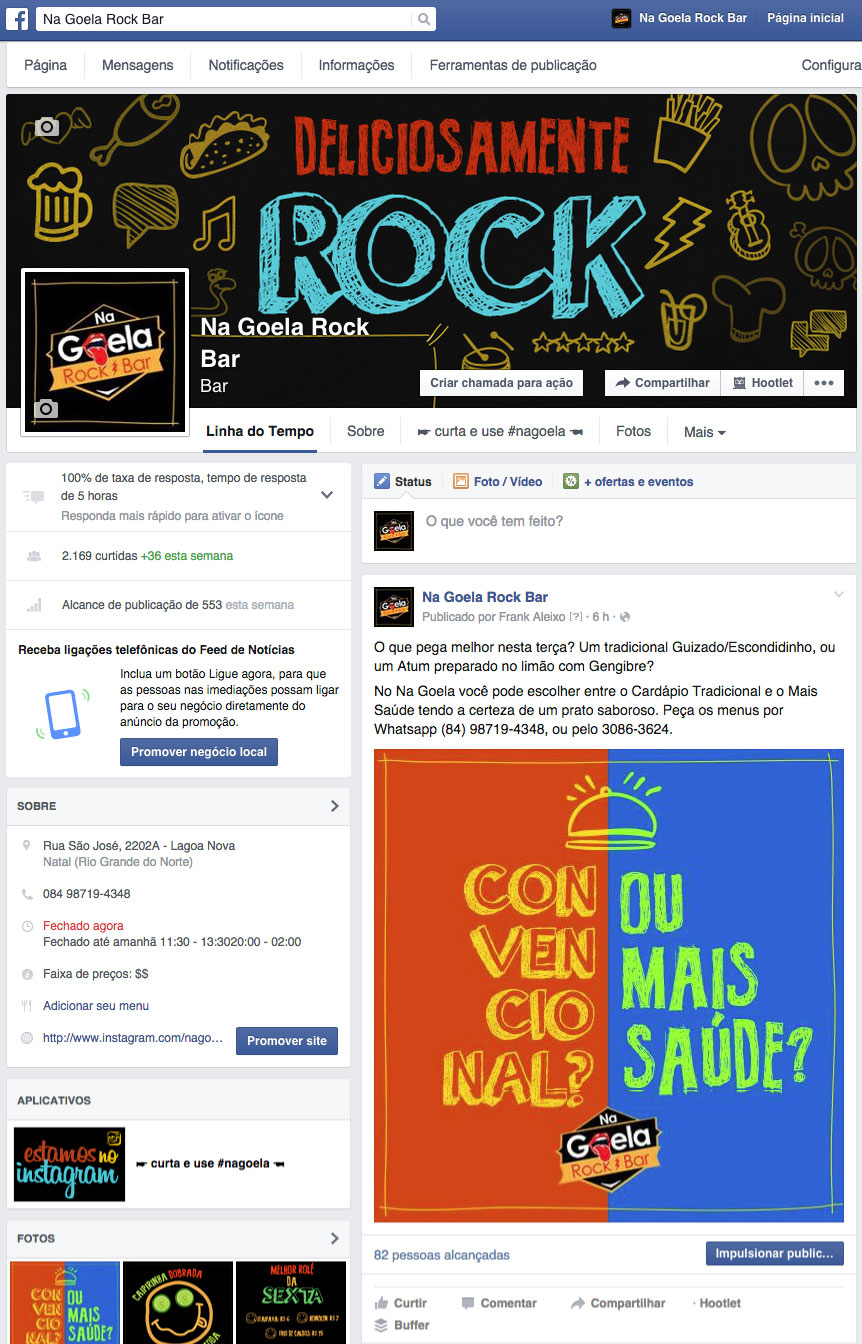
Task: Expand the Fotos section arrow
Action: click(x=335, y=1238)
